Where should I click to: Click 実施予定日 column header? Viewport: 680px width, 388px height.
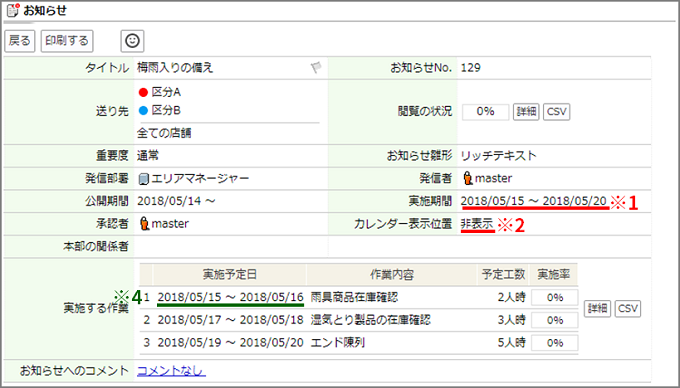pos(229,274)
